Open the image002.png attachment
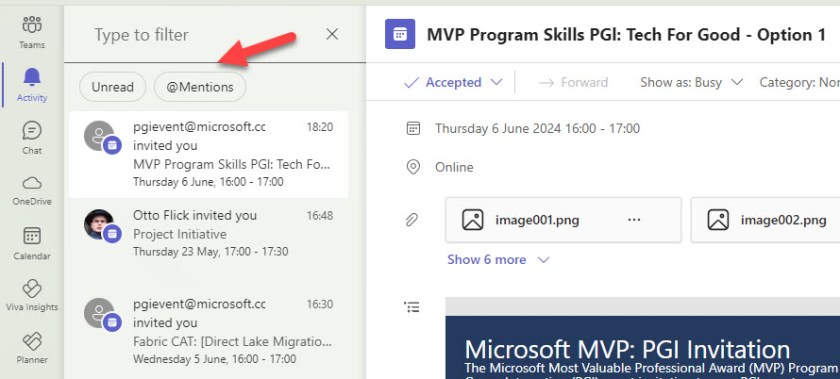The width and height of the screenshot is (840, 379). pyautogui.click(x=765, y=220)
